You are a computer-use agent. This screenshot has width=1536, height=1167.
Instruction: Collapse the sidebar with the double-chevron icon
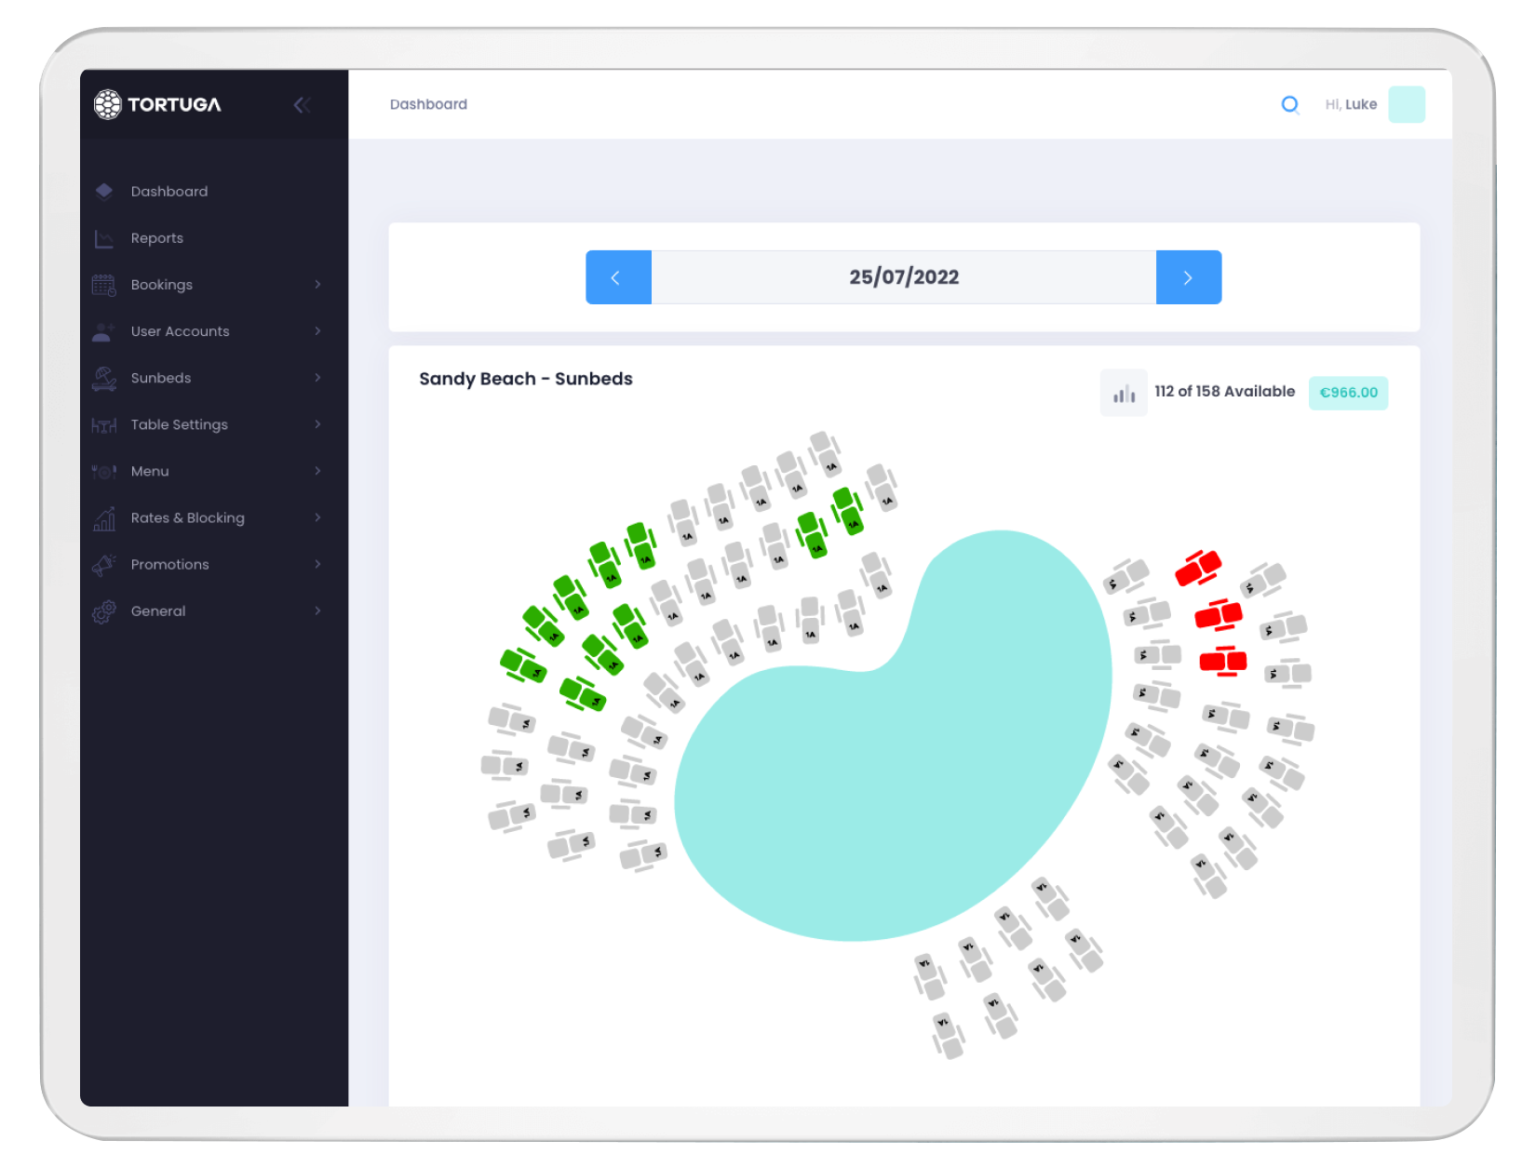point(301,105)
